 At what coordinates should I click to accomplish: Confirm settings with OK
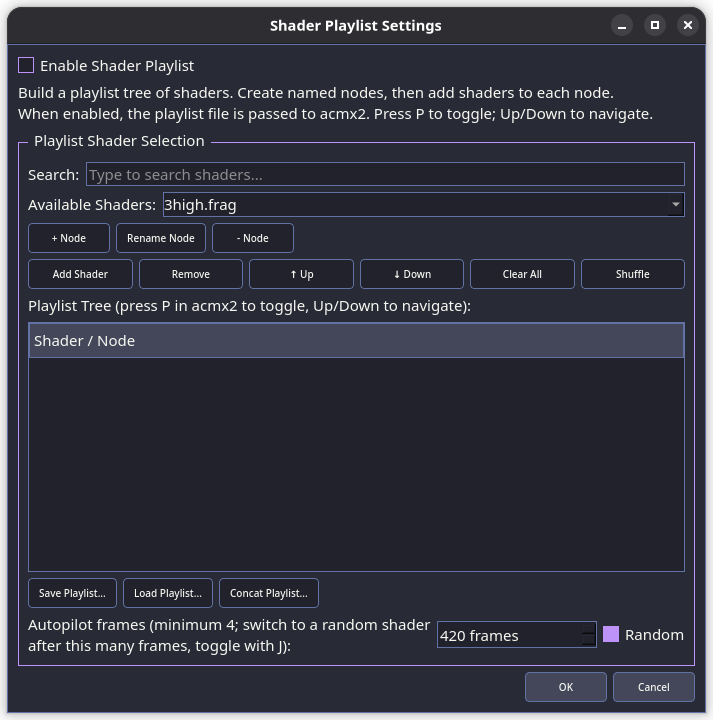click(x=566, y=687)
